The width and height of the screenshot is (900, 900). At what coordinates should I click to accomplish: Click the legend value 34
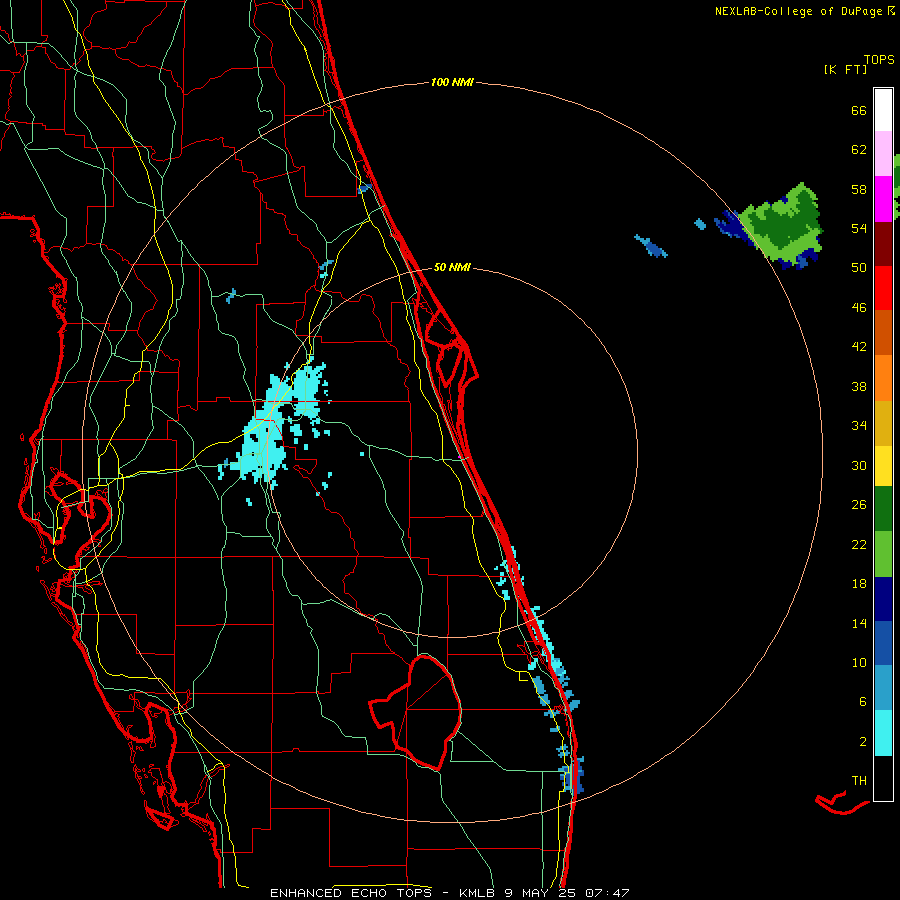859,425
